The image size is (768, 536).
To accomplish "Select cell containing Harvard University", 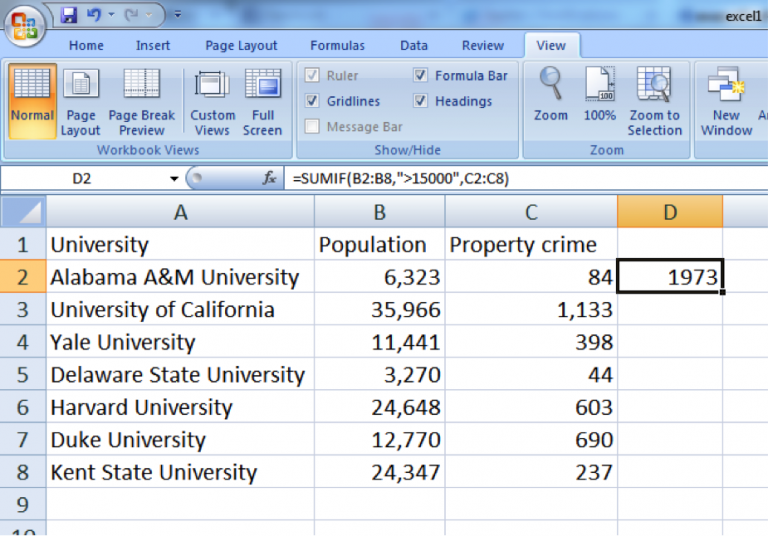I will [x=141, y=407].
